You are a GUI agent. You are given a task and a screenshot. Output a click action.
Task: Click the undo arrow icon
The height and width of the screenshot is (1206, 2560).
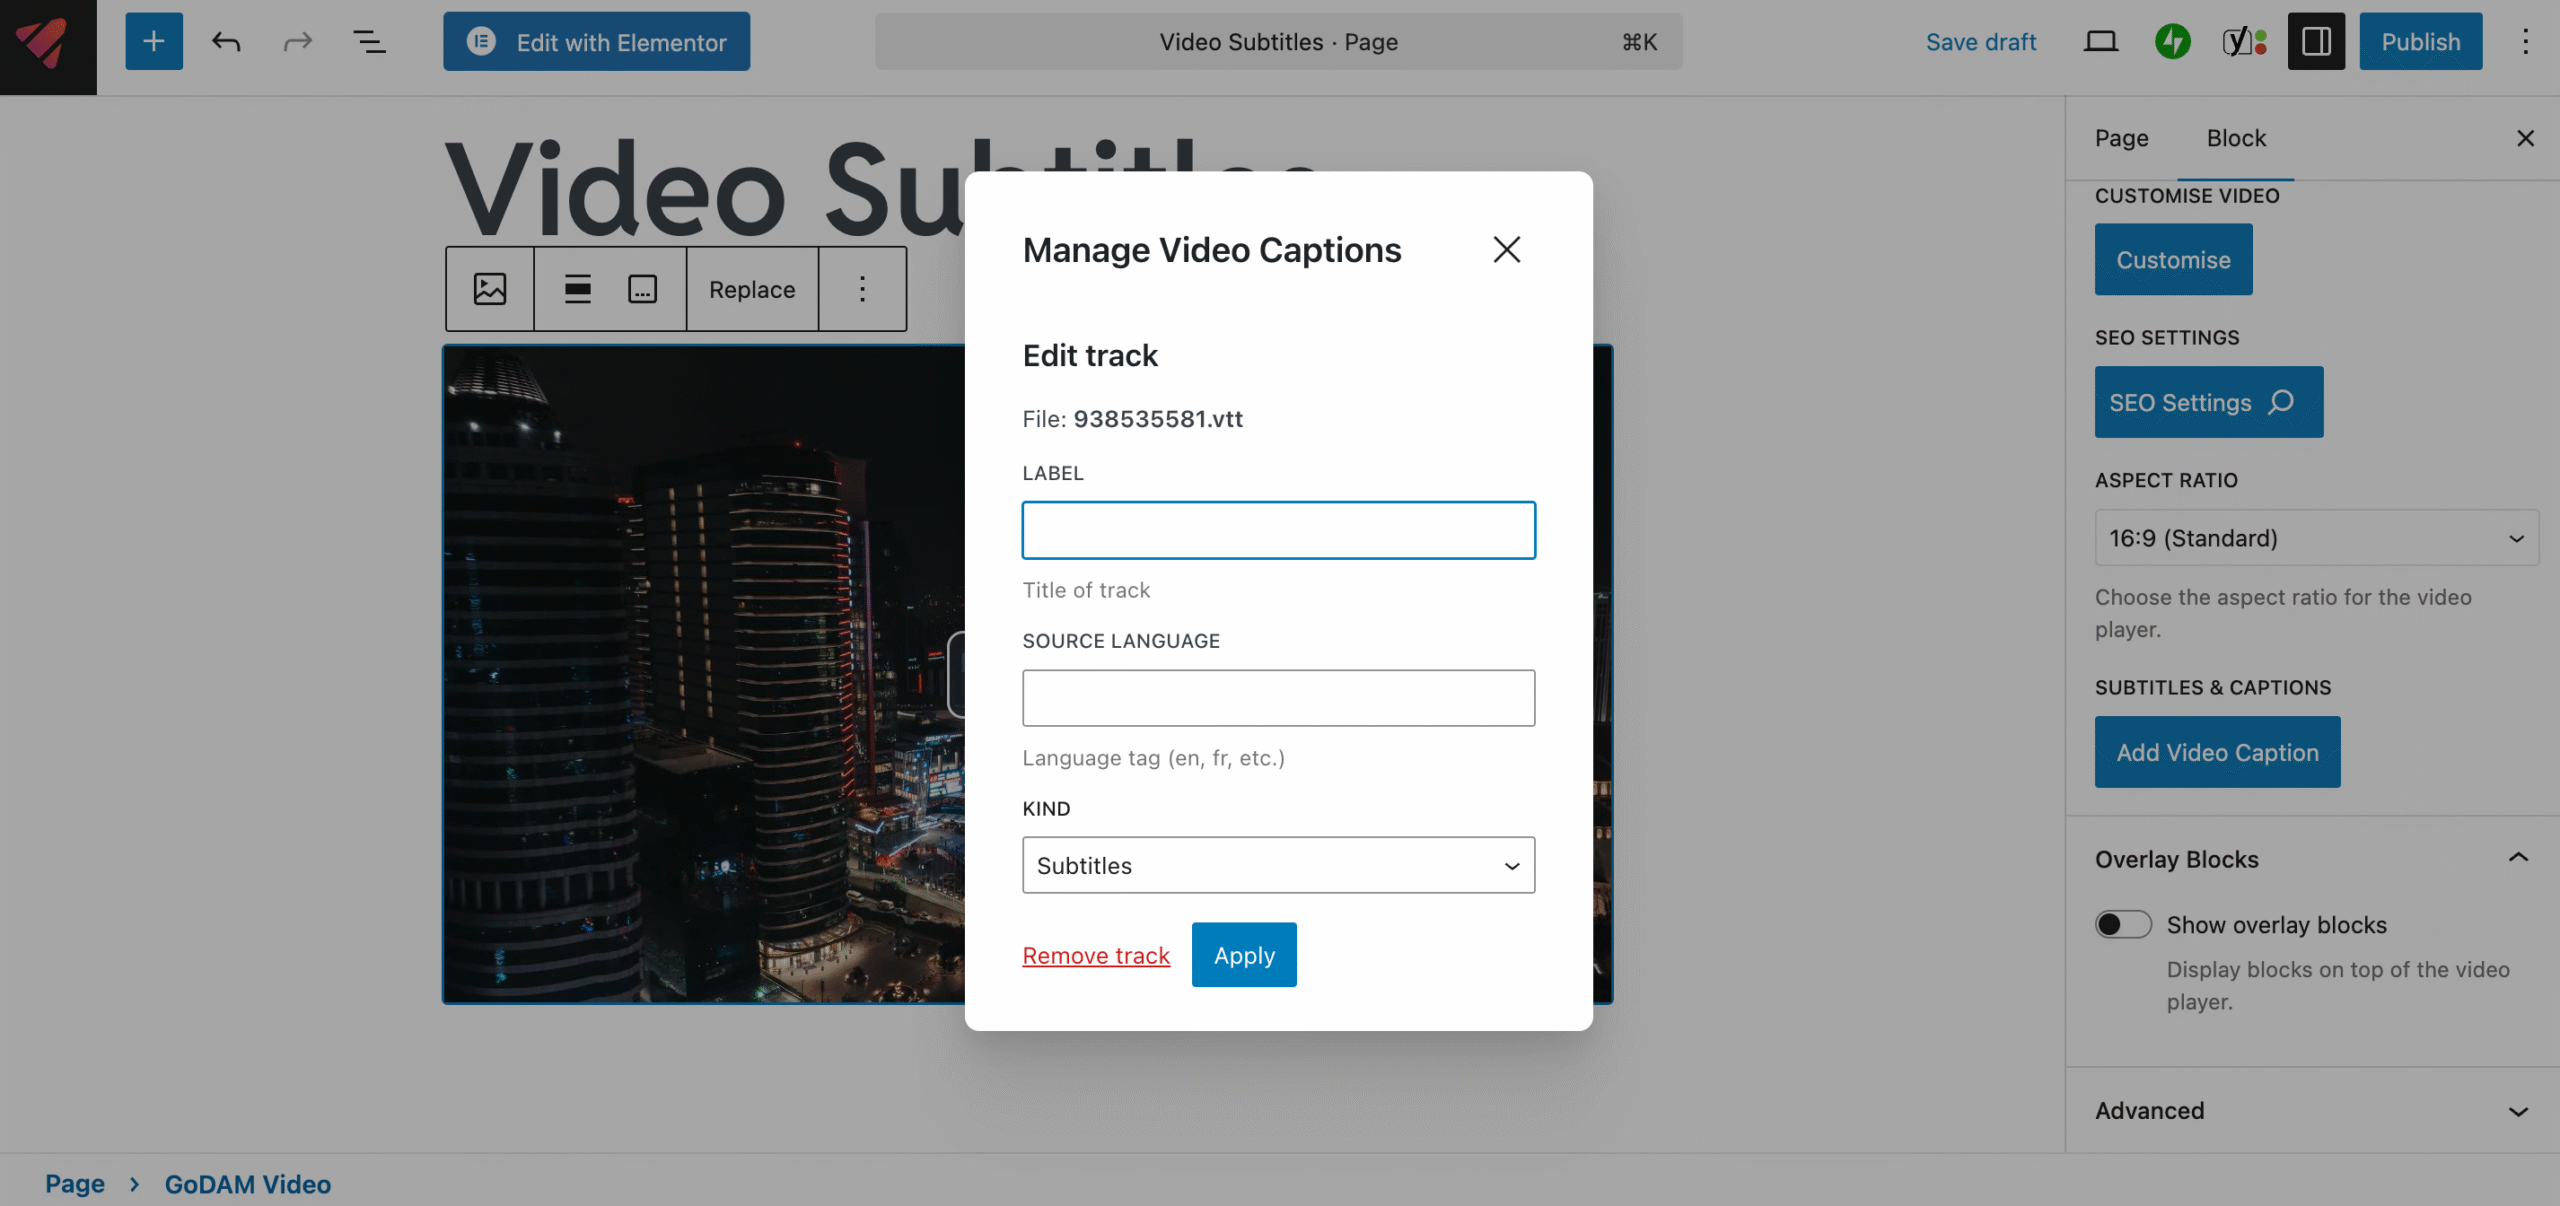[226, 41]
